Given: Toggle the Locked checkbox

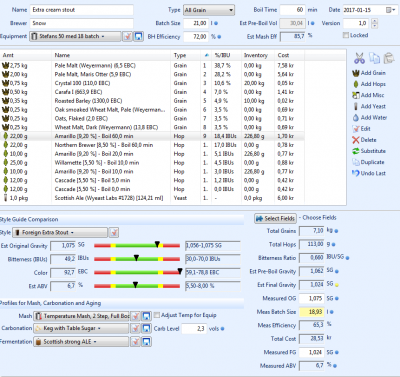Looking at the screenshot, I should 346,35.
